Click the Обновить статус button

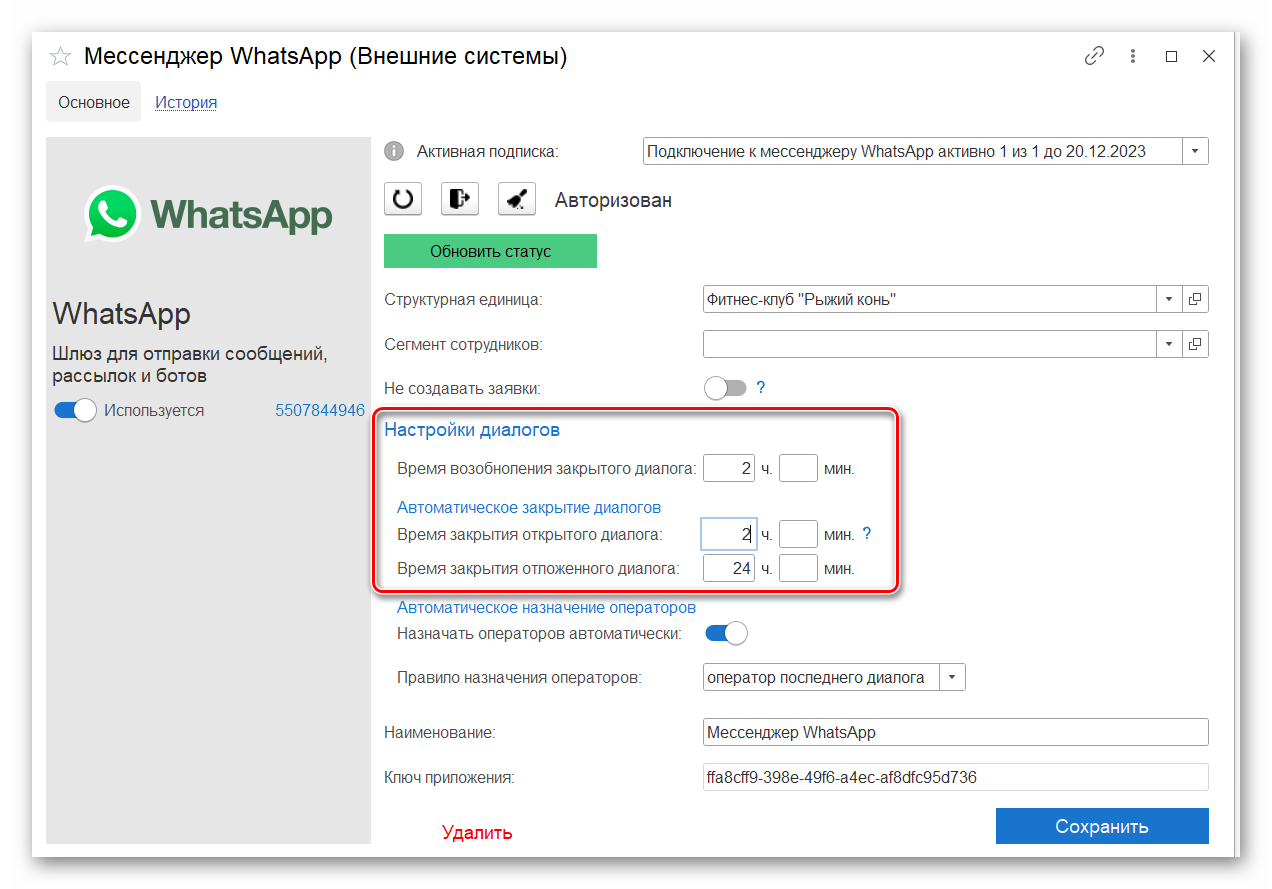490,251
